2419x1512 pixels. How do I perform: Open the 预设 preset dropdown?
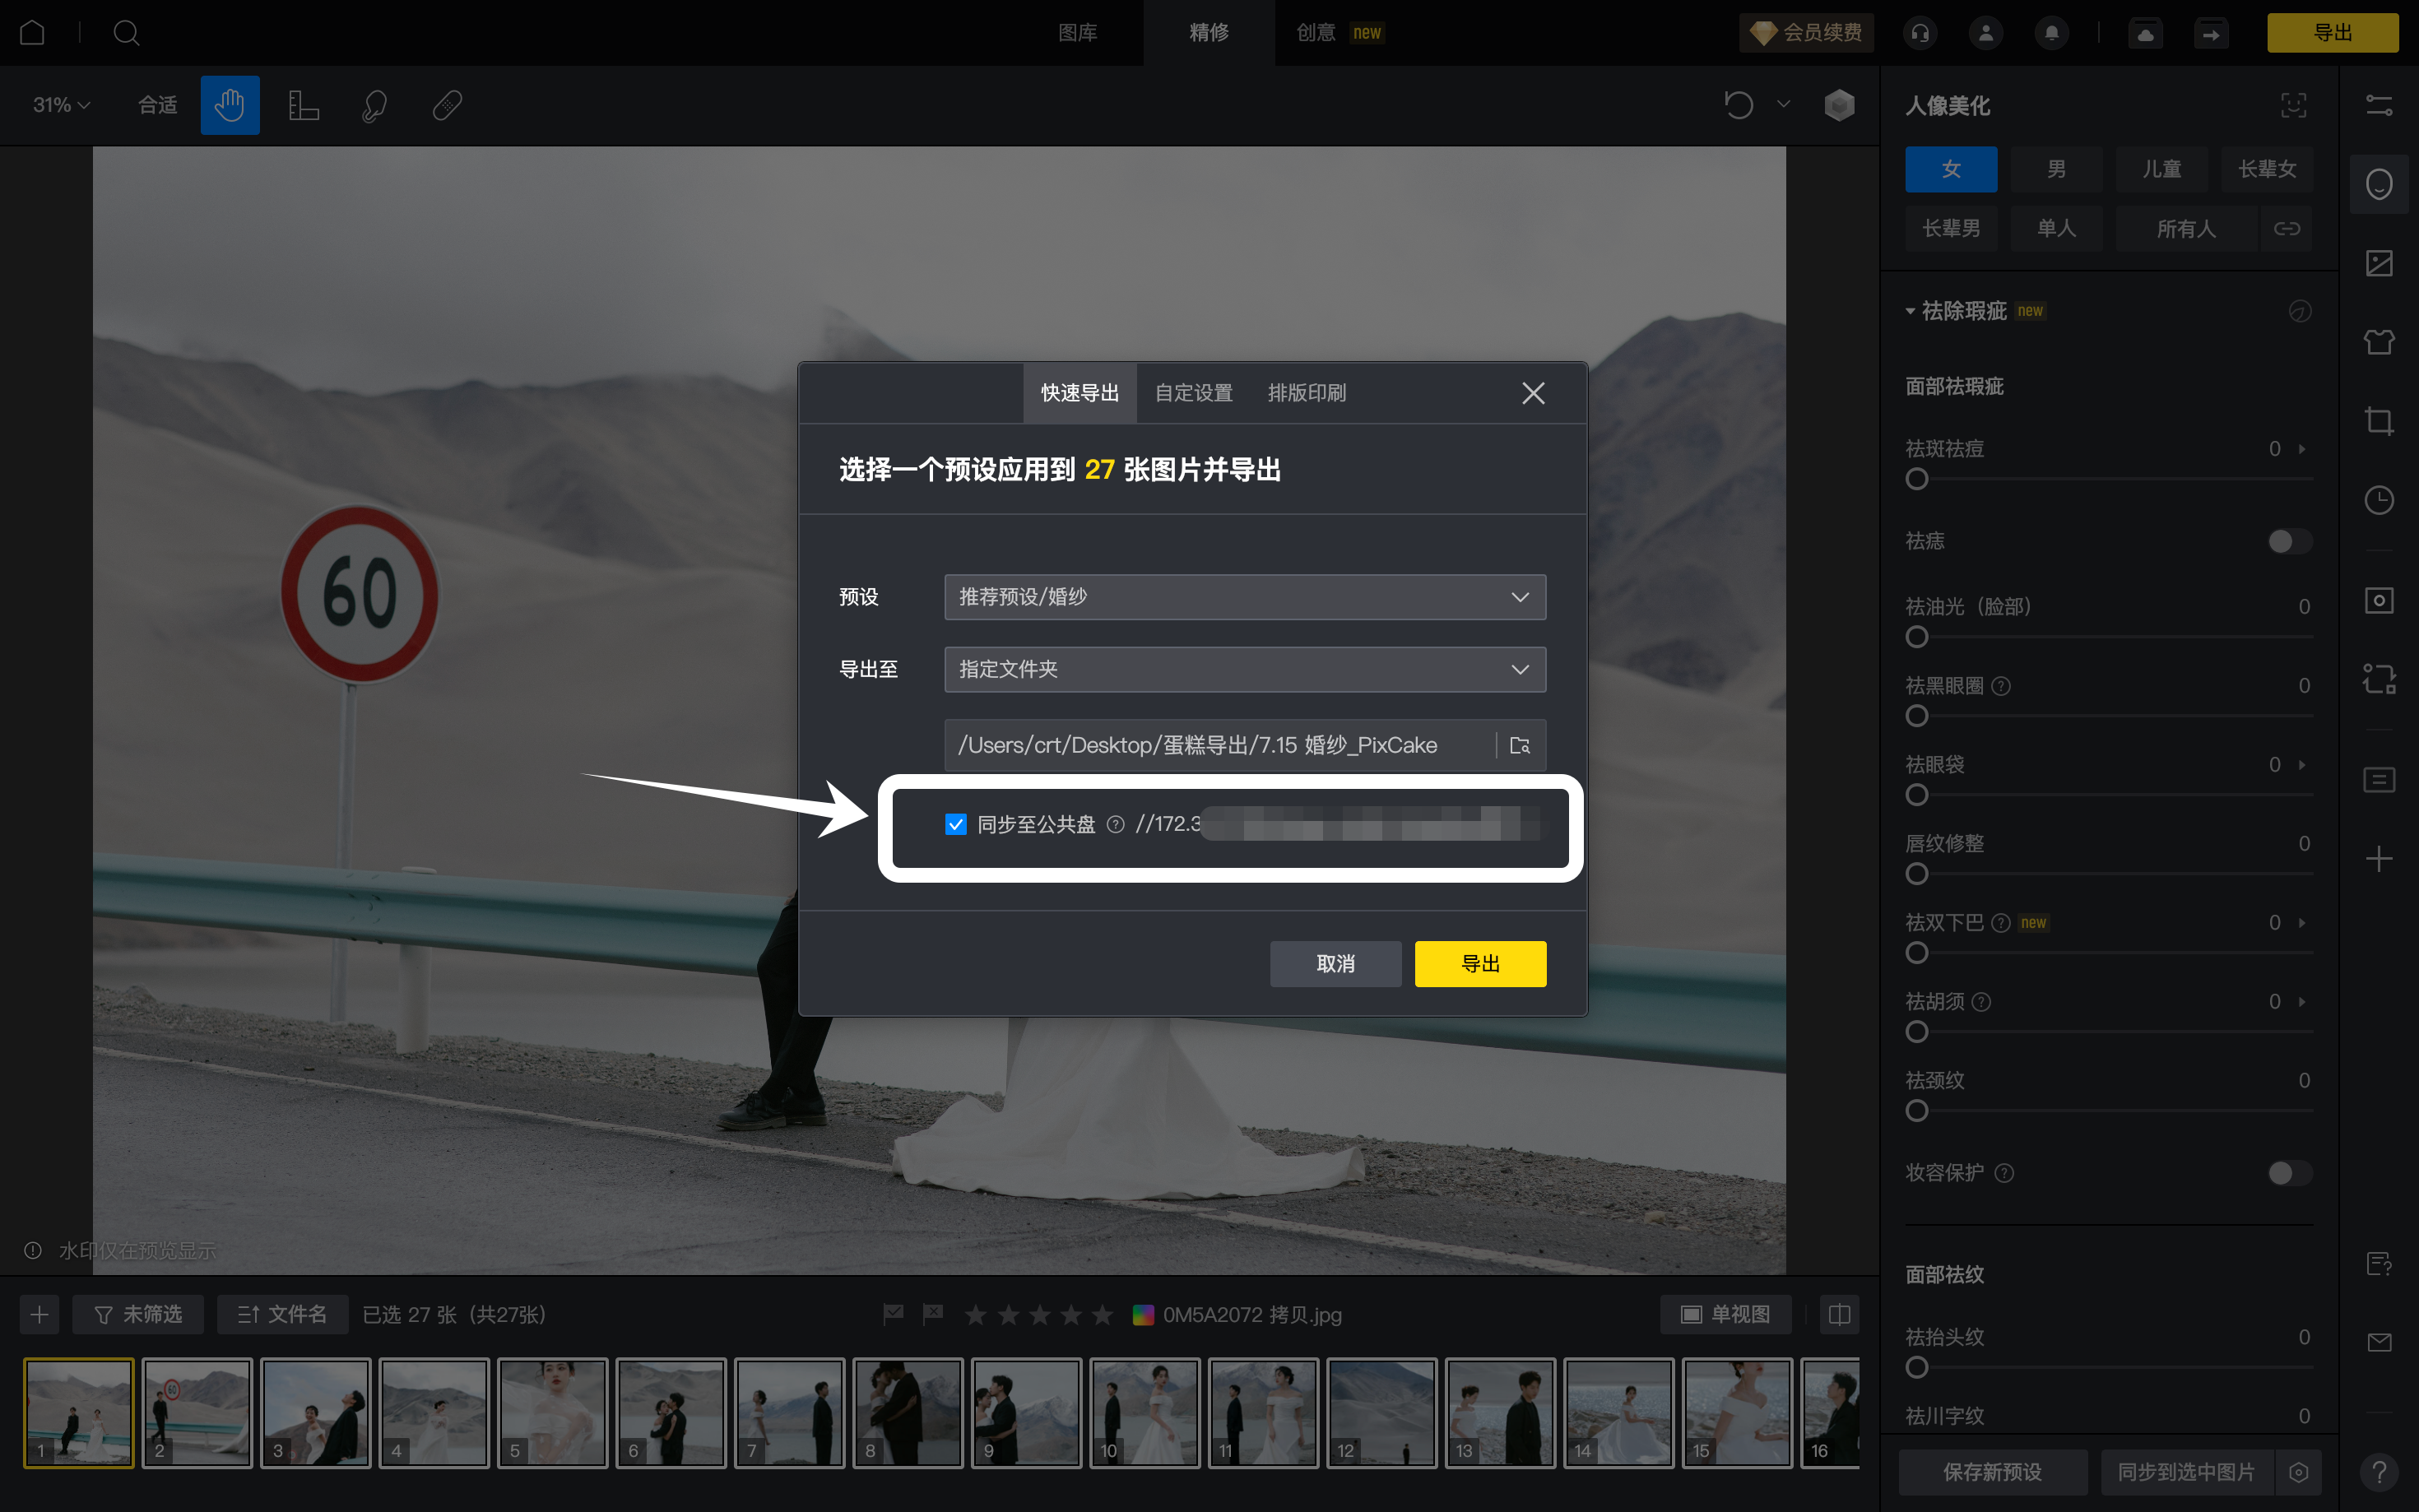1244,597
